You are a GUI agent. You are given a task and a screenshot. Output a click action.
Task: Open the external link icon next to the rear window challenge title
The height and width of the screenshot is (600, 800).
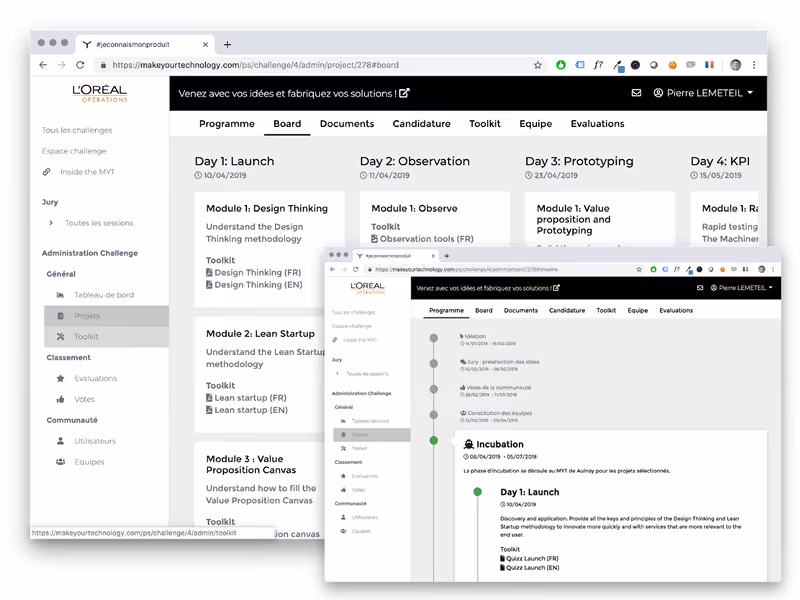[404, 93]
